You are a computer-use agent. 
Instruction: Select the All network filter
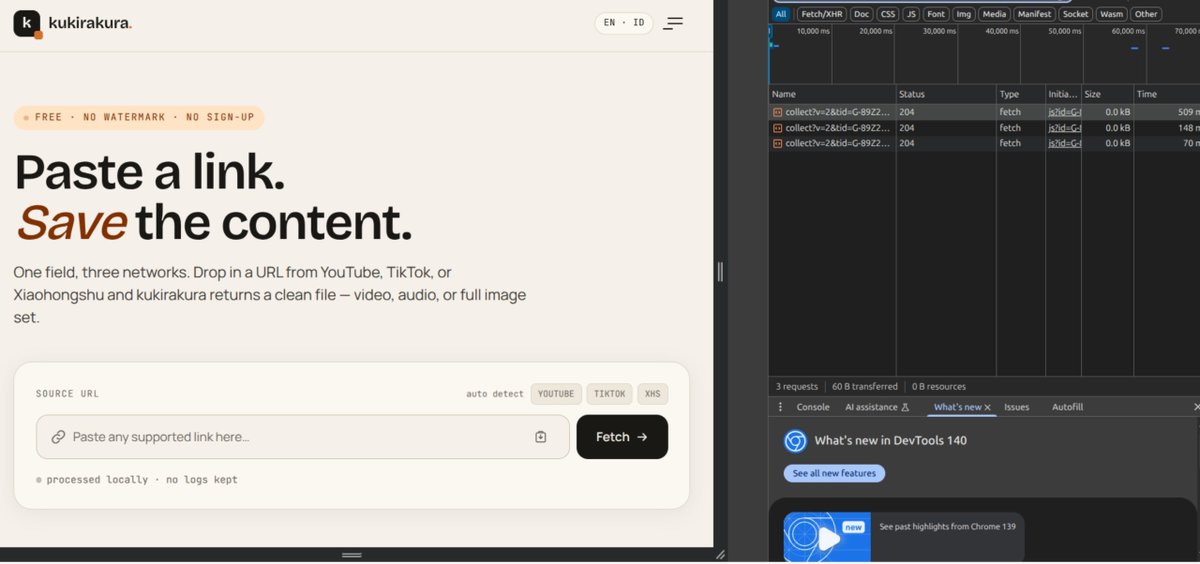781,14
